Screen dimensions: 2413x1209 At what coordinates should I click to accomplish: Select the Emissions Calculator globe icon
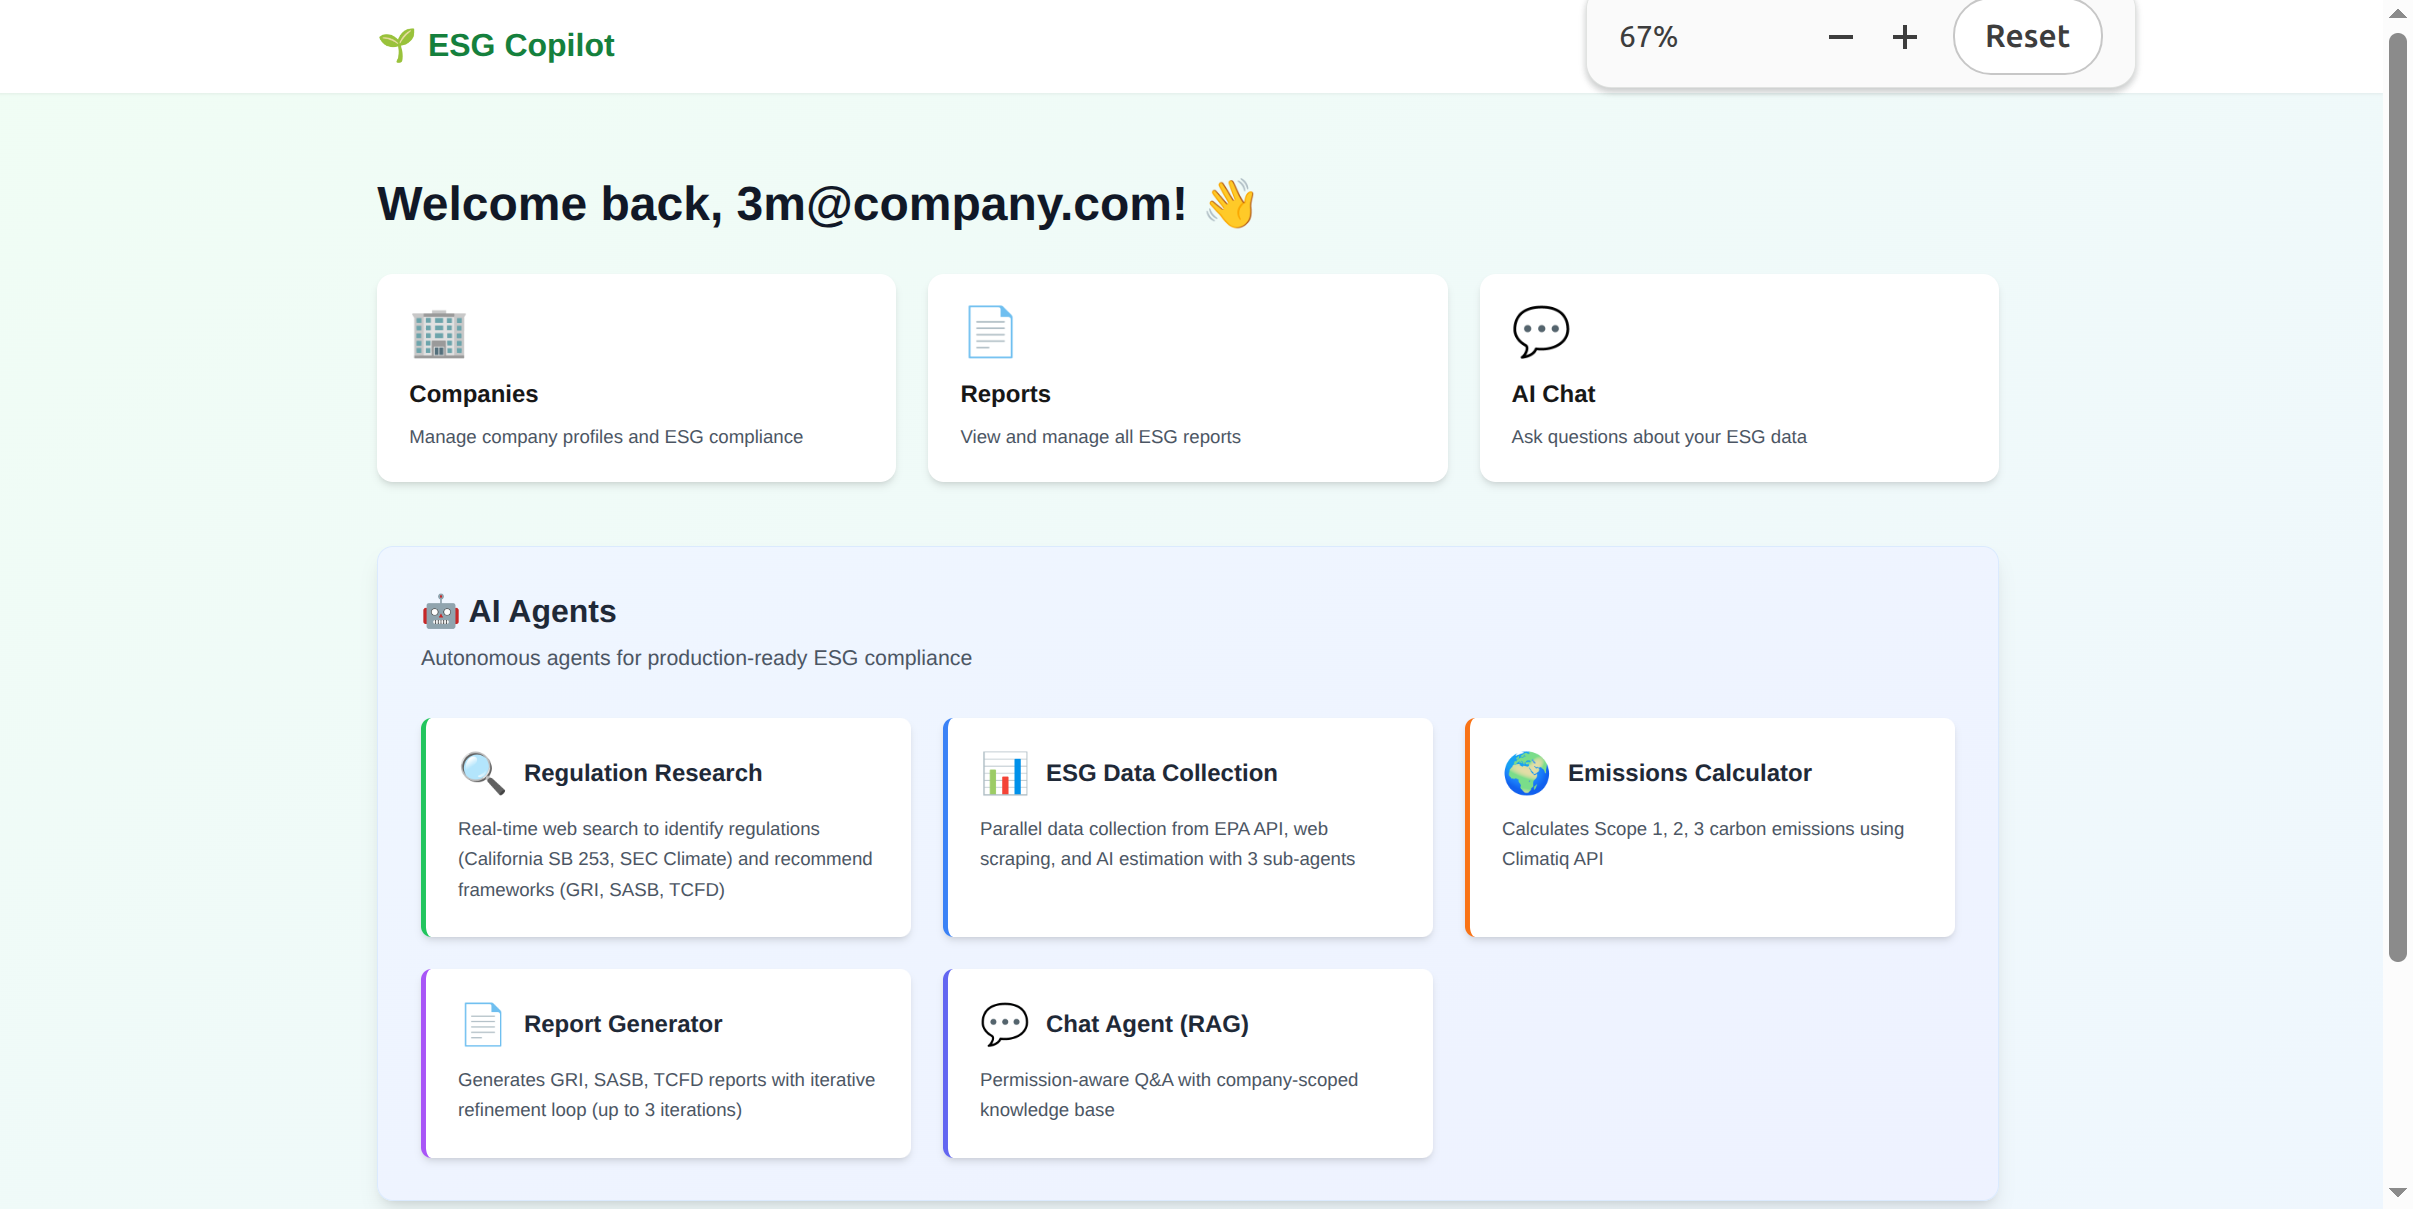1526,773
